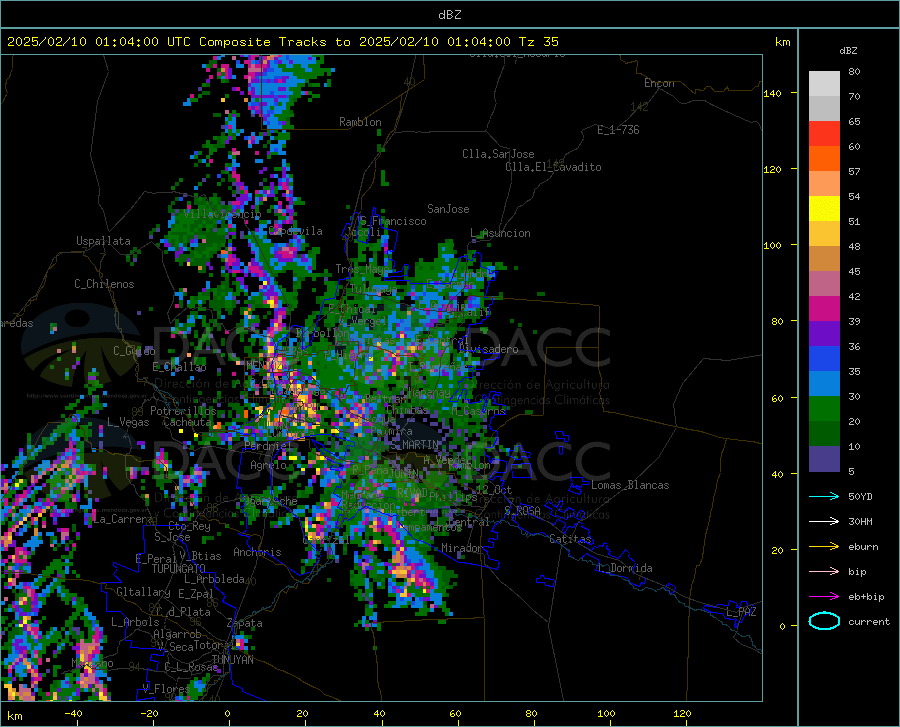The height and width of the screenshot is (727, 900).
Task: Click the Anchoris map label
Action: (x=257, y=553)
